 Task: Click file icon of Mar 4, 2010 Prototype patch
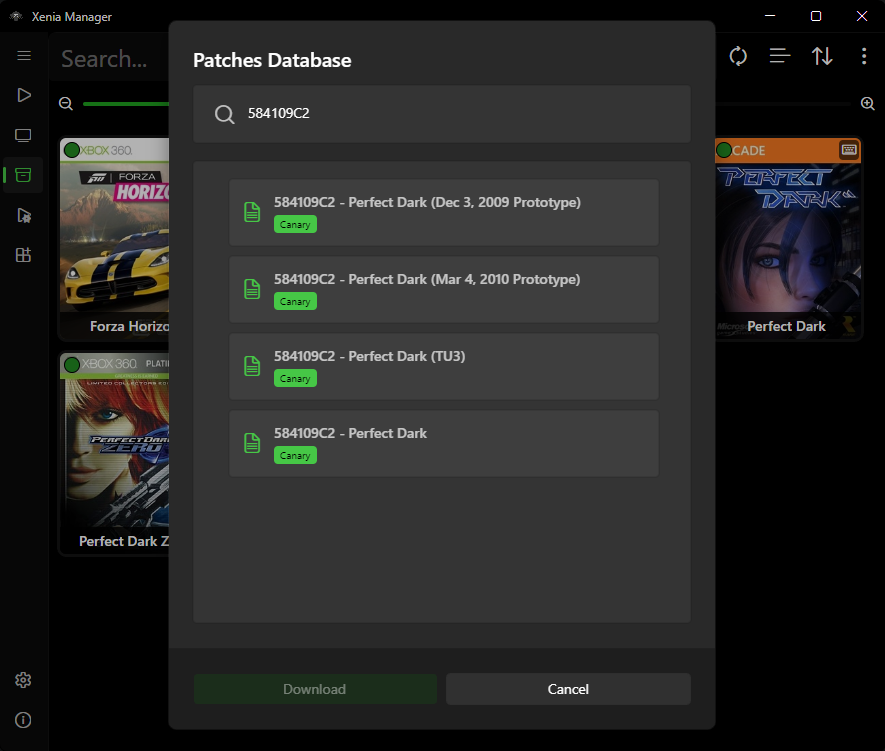pyautogui.click(x=252, y=289)
